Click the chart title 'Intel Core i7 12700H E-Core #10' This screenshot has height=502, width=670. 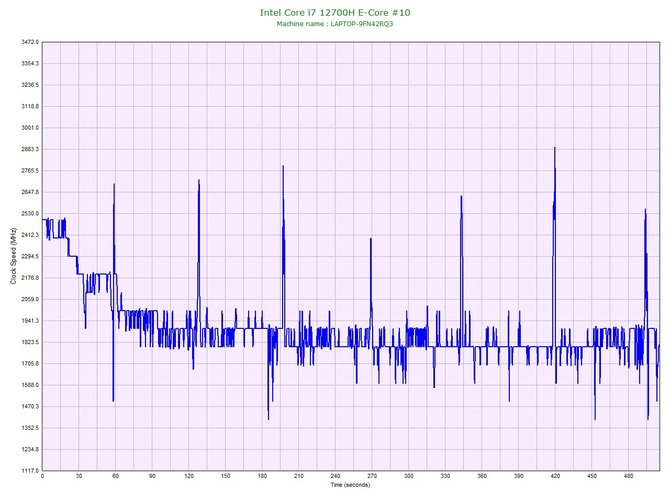[x=335, y=12]
